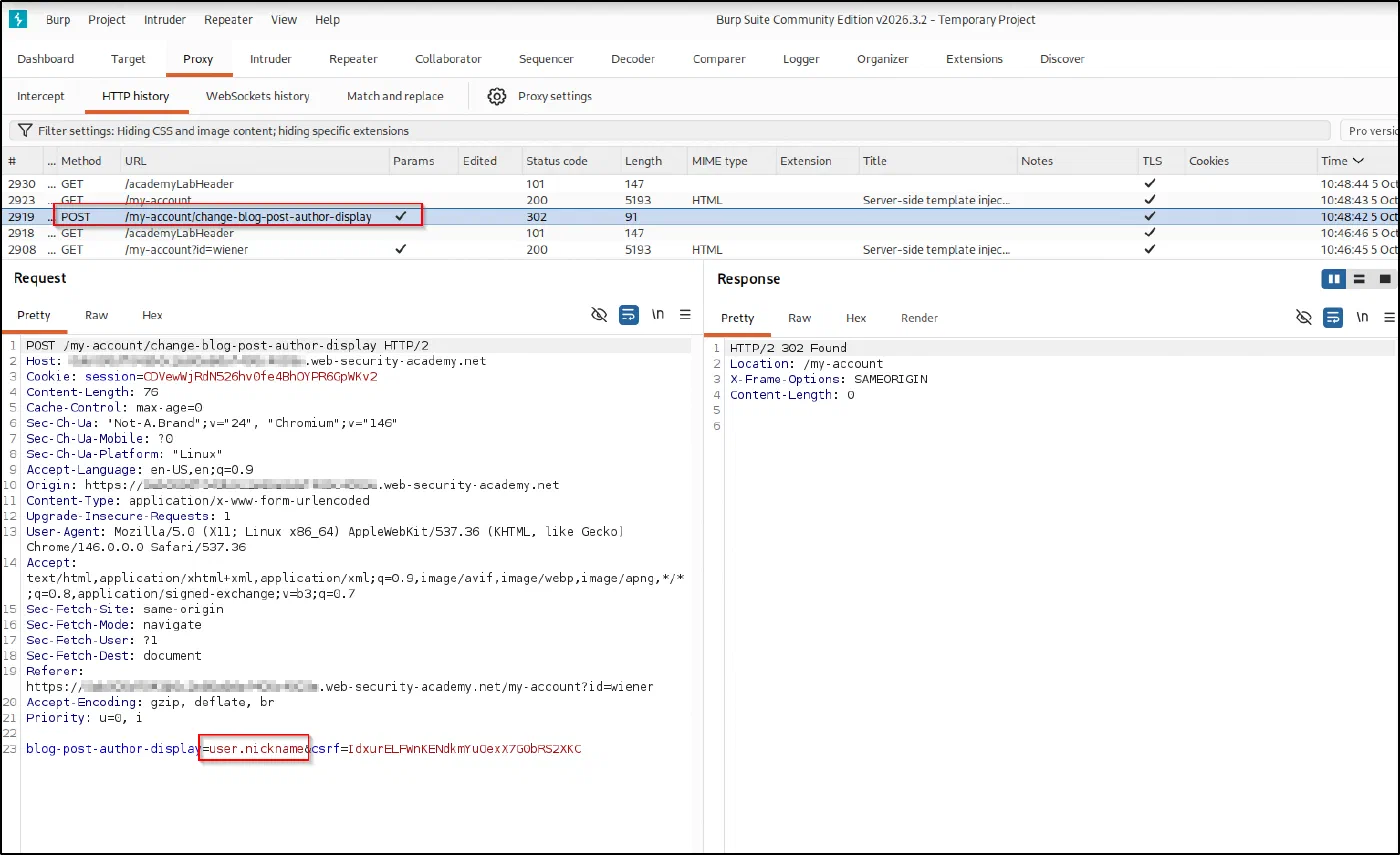The height and width of the screenshot is (855, 1400).
Task: Open the Intercept sub-tab
Action: click(41, 96)
